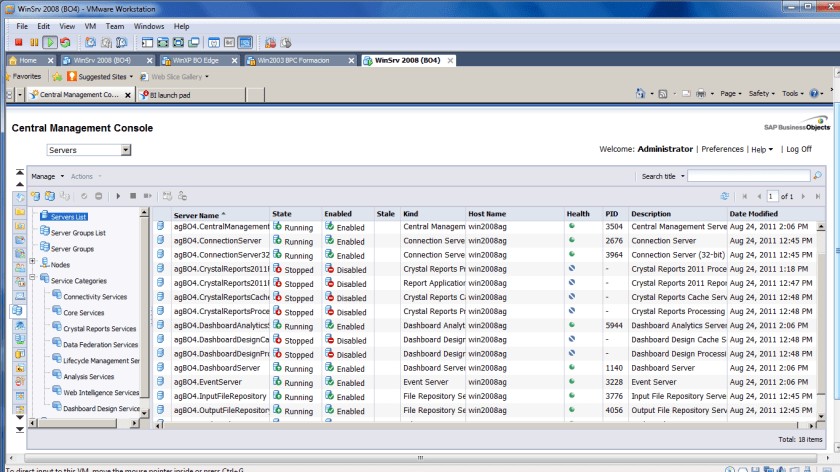Click the IE home icon
The height and width of the screenshot is (472, 840).
(x=640, y=94)
